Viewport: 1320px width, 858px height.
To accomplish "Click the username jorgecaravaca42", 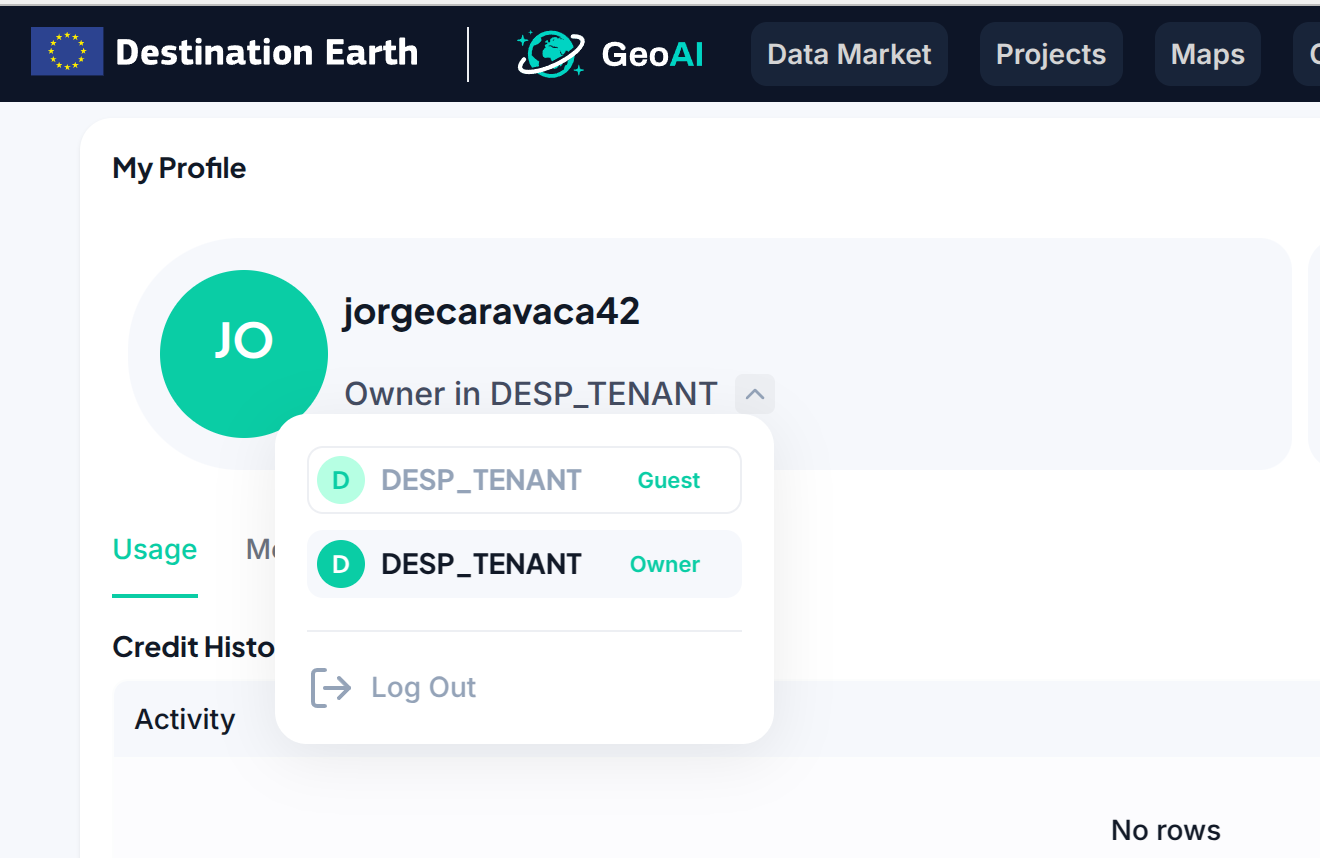I will coord(491,312).
